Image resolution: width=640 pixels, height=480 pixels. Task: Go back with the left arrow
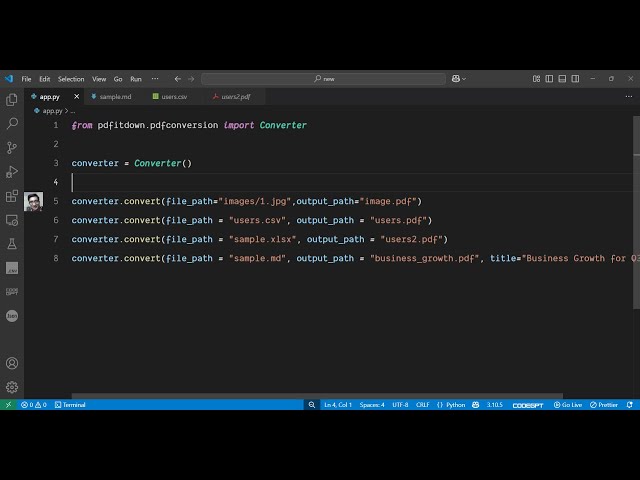(178, 79)
